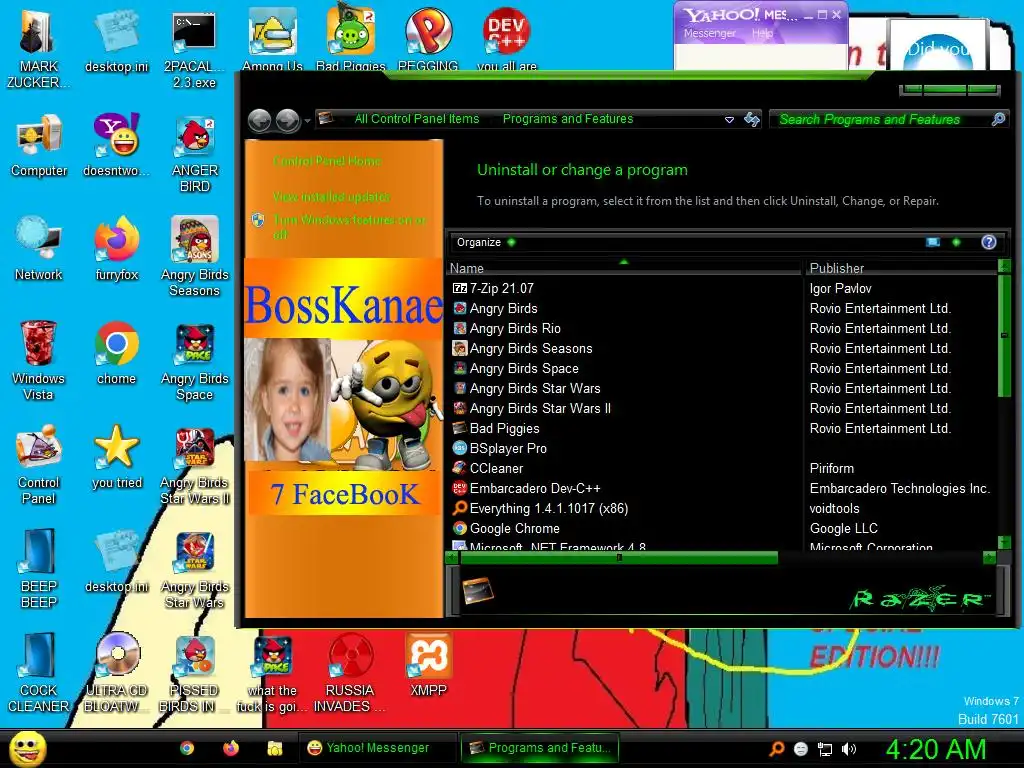Open the BEEP BEEP desktop icon

(39, 568)
